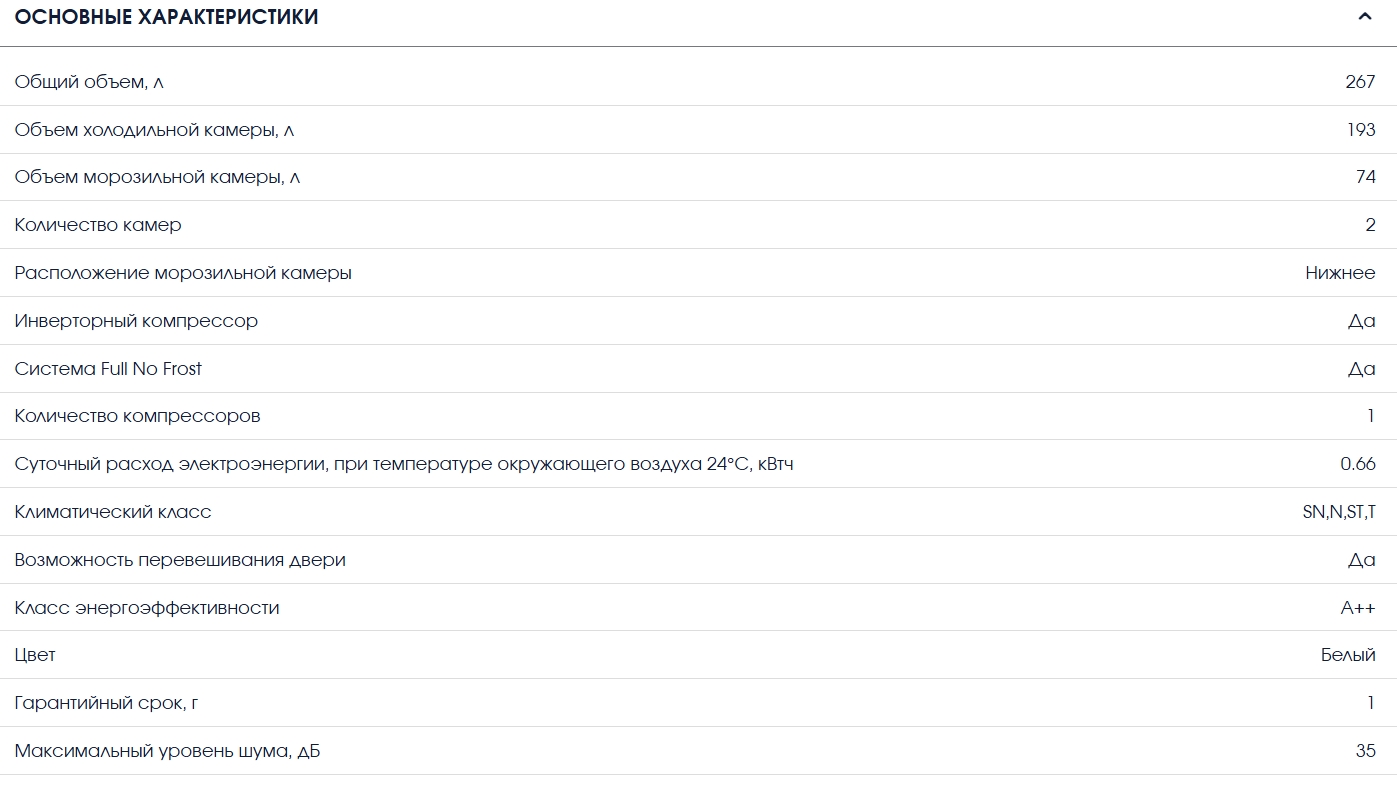The width and height of the screenshot is (1397, 785).
Task: Select the 'Количество компрессоров' label
Action: [x=137, y=416]
